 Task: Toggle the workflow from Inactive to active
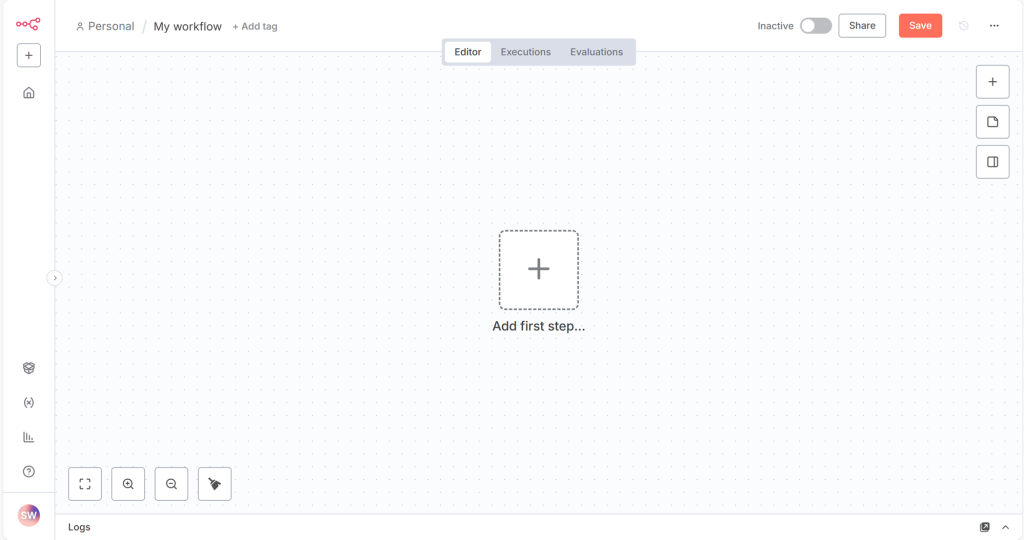tap(815, 26)
